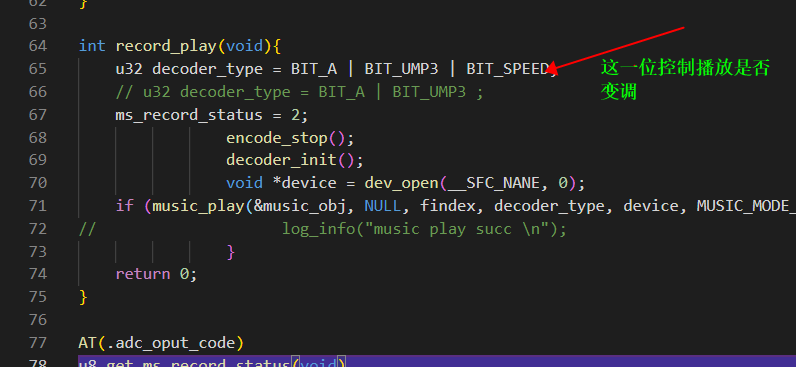Click the commented log_info statement
This screenshot has width=796, height=367.
click(x=424, y=228)
